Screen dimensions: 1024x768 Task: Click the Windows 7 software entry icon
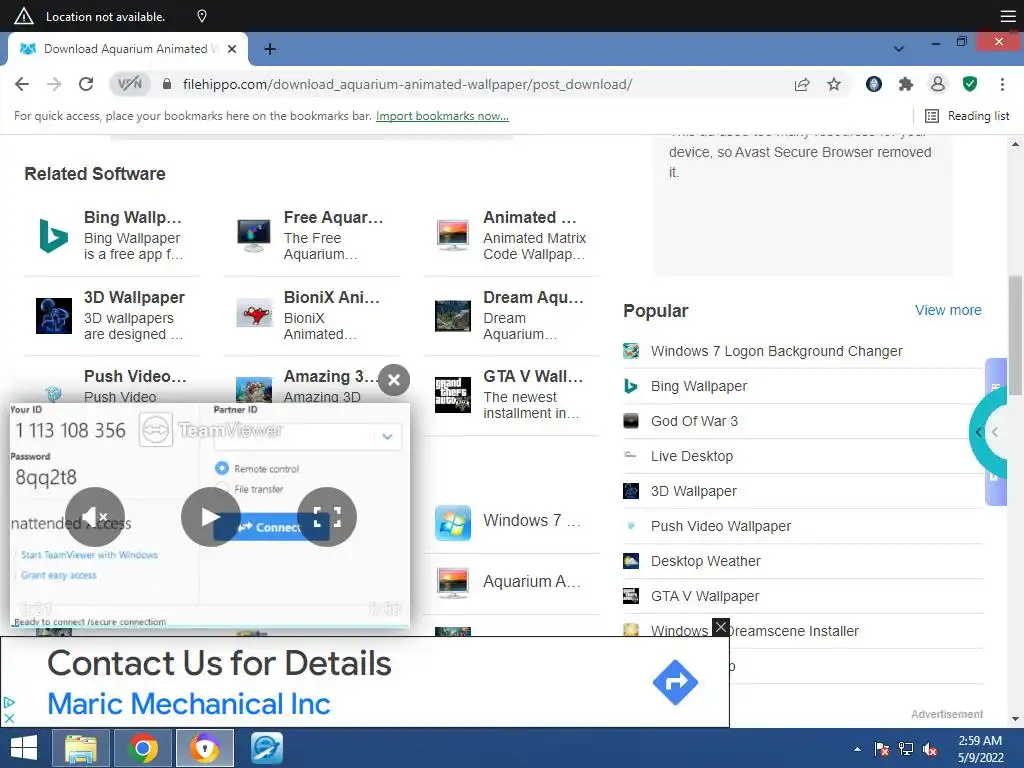point(453,522)
